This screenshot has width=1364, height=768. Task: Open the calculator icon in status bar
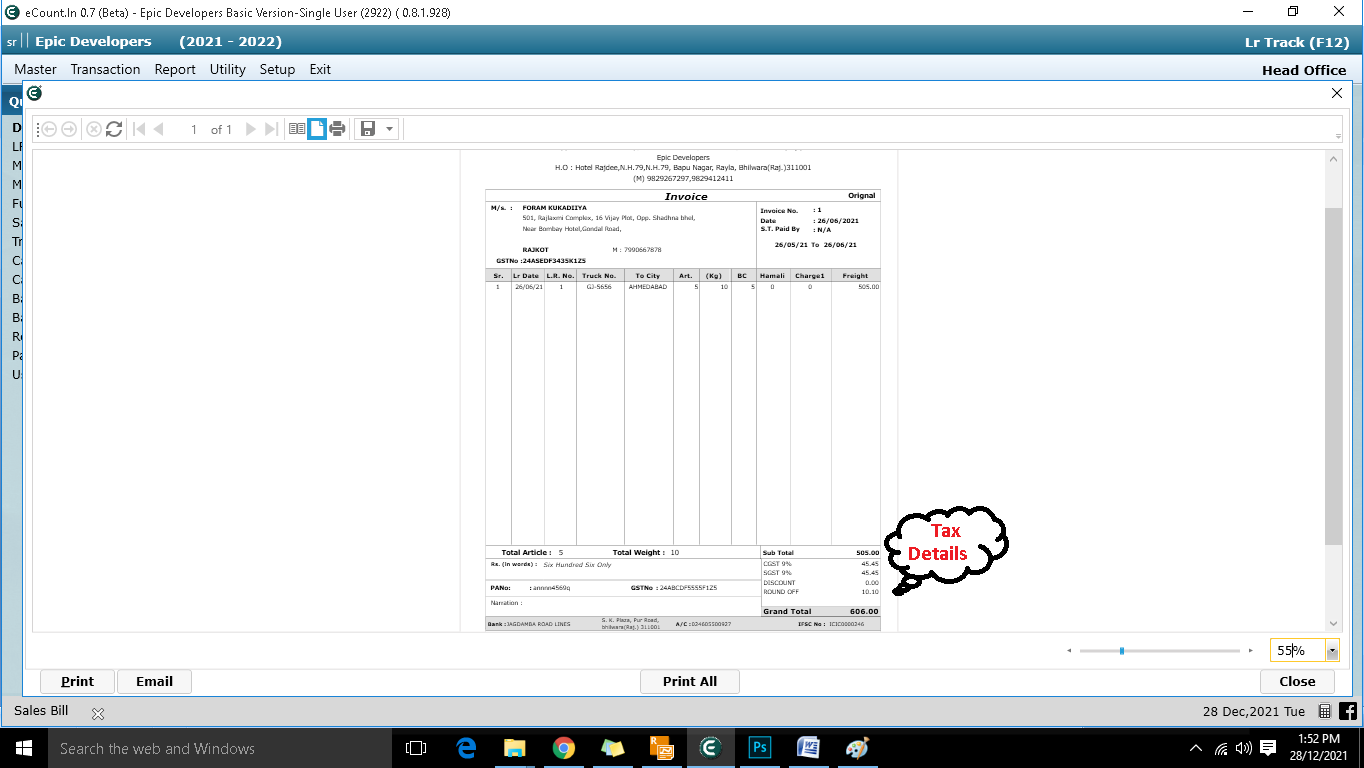[x=1325, y=711]
